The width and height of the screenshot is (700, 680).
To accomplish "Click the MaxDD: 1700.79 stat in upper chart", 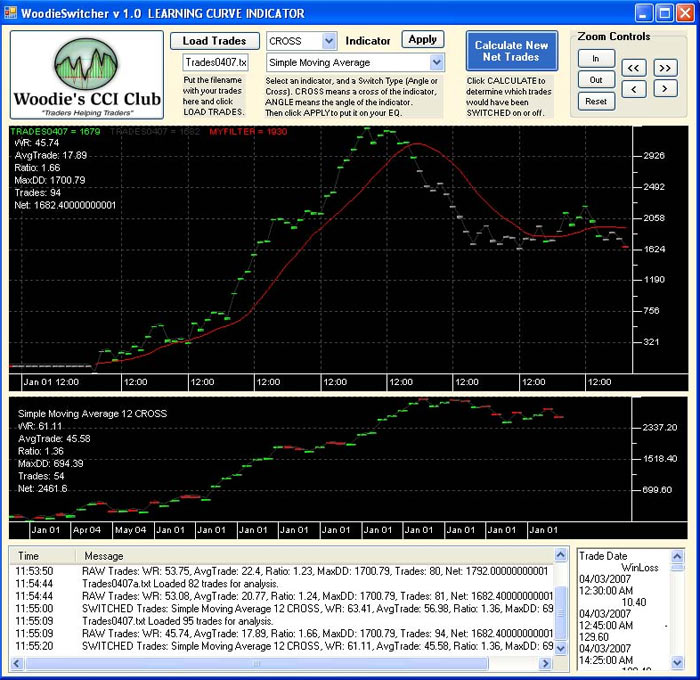I will [50, 180].
